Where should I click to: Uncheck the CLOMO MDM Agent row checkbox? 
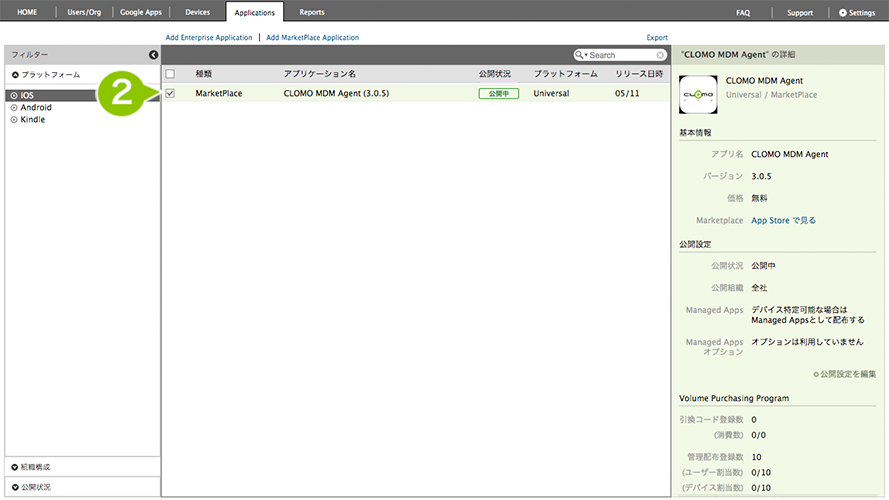170,94
